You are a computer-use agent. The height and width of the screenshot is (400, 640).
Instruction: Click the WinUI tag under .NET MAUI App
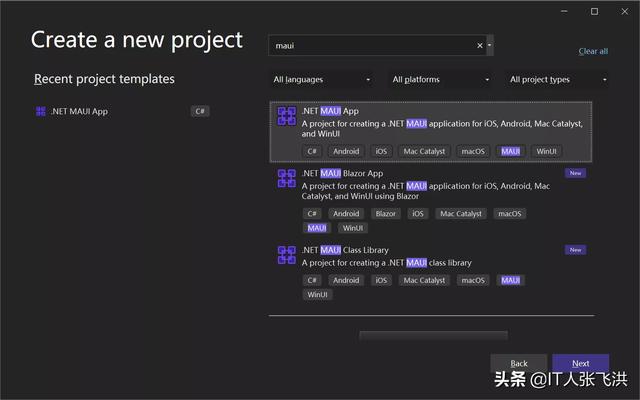tap(547, 151)
